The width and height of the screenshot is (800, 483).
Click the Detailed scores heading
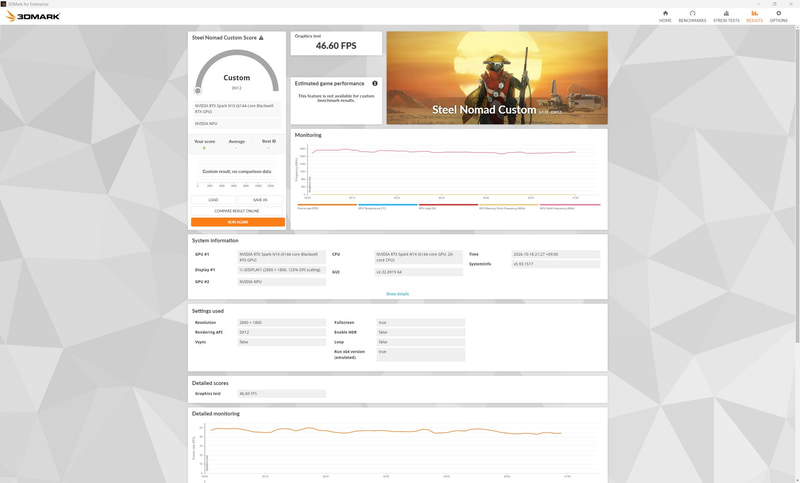(x=210, y=383)
